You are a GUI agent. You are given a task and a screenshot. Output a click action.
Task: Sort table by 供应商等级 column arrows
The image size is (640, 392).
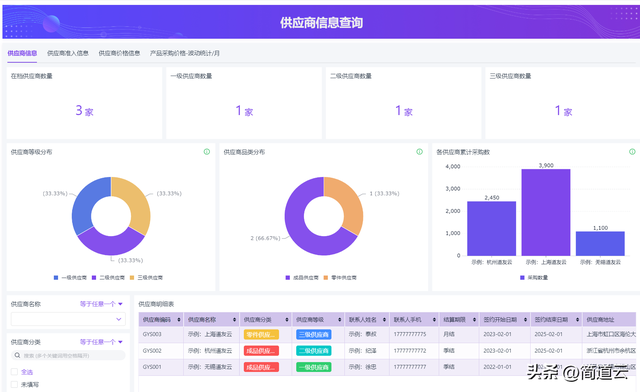pyautogui.click(x=340, y=320)
